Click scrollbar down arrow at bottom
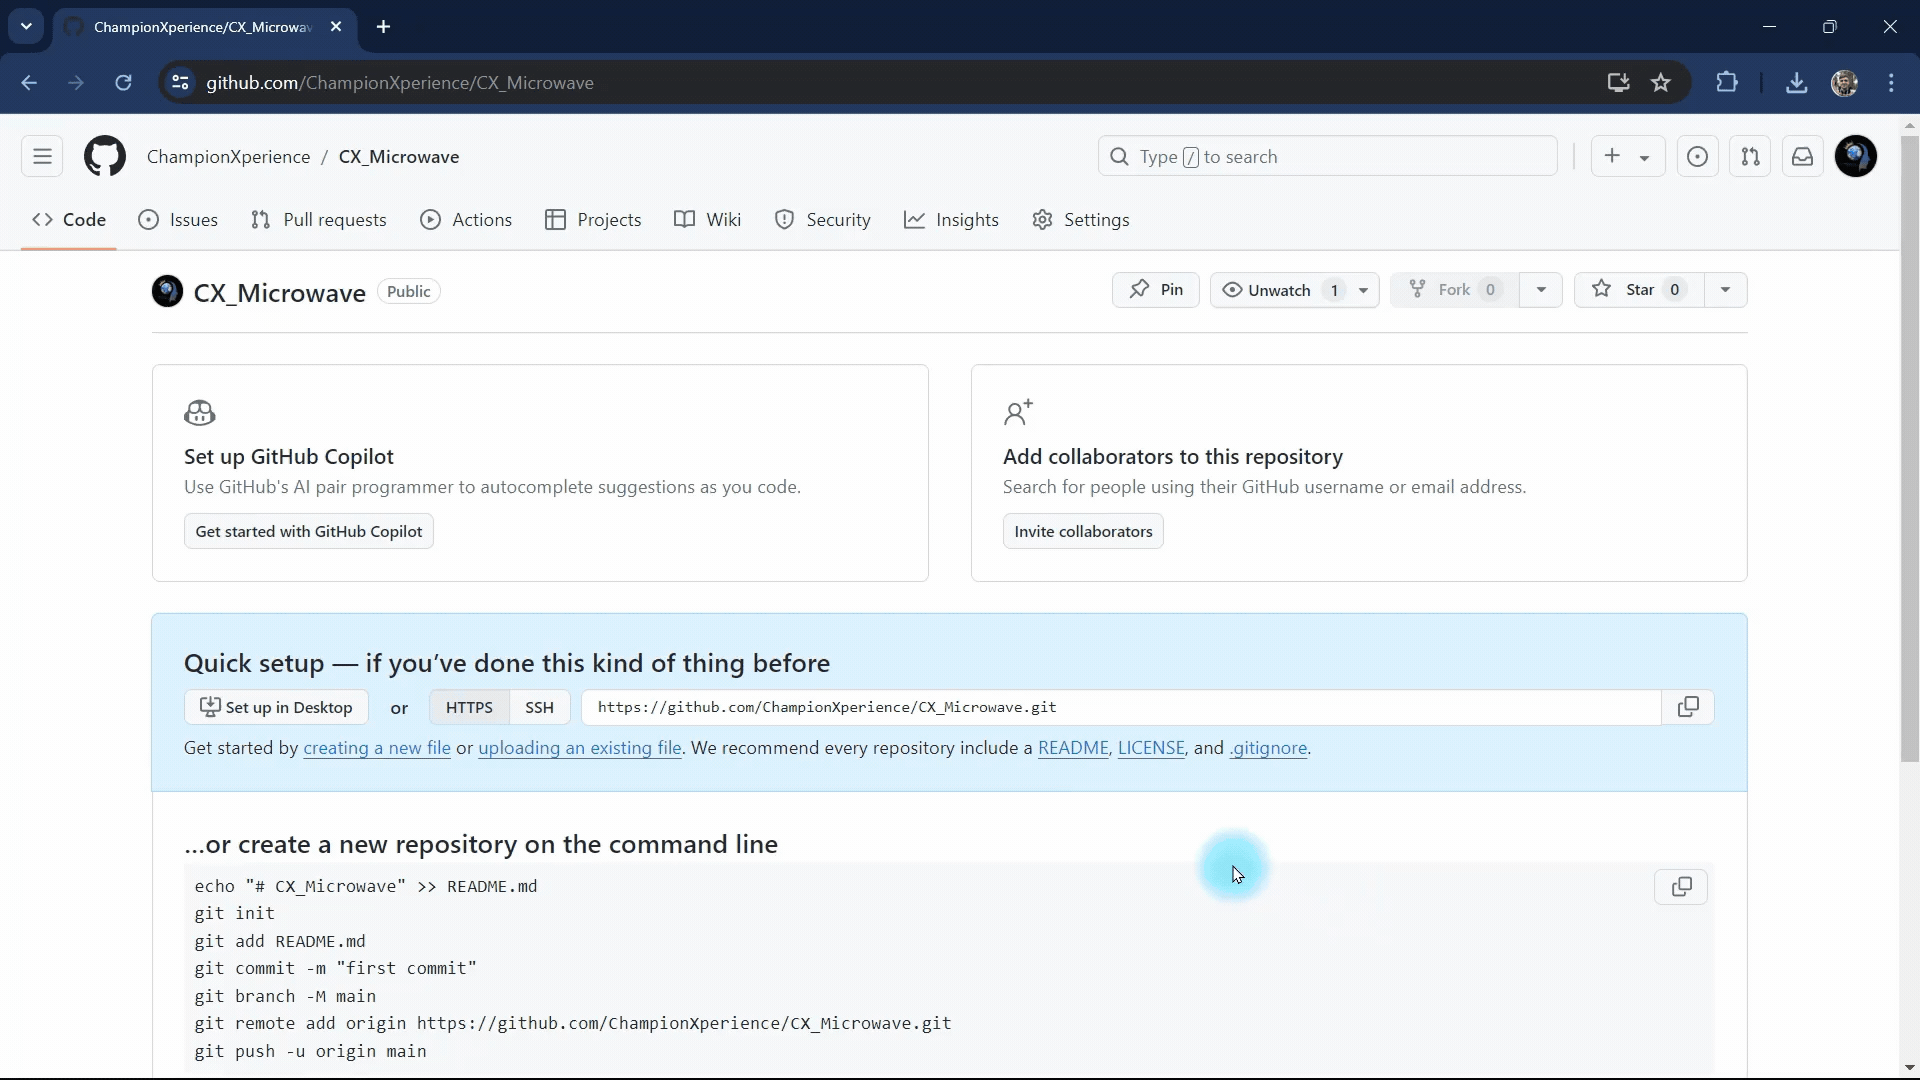 tap(1909, 1068)
